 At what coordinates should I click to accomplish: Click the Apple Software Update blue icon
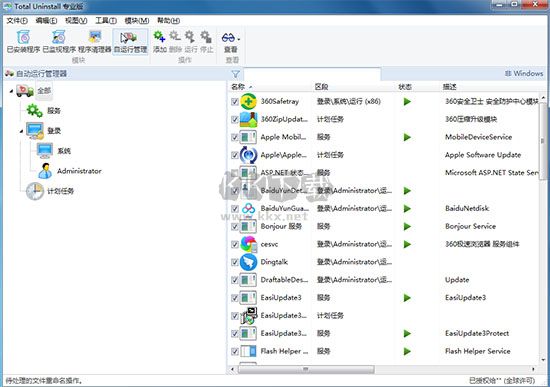[x=248, y=155]
